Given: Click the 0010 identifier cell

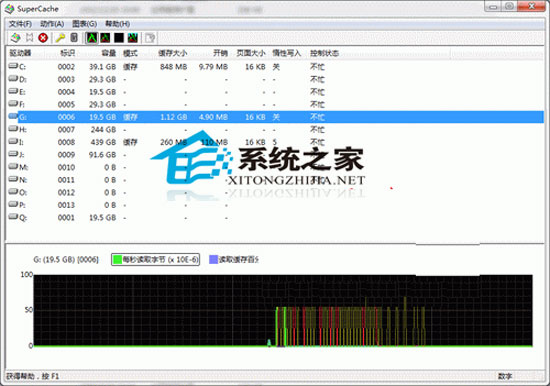Looking at the screenshot, I should pos(66,167).
